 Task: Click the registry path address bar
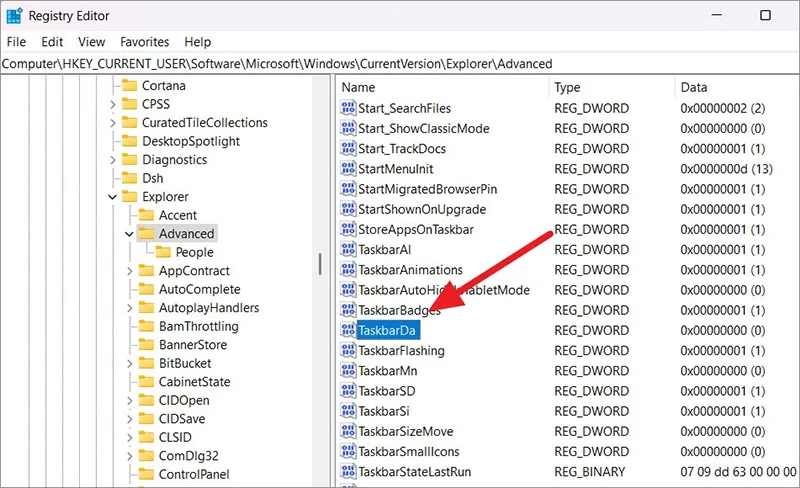pyautogui.click(x=400, y=64)
